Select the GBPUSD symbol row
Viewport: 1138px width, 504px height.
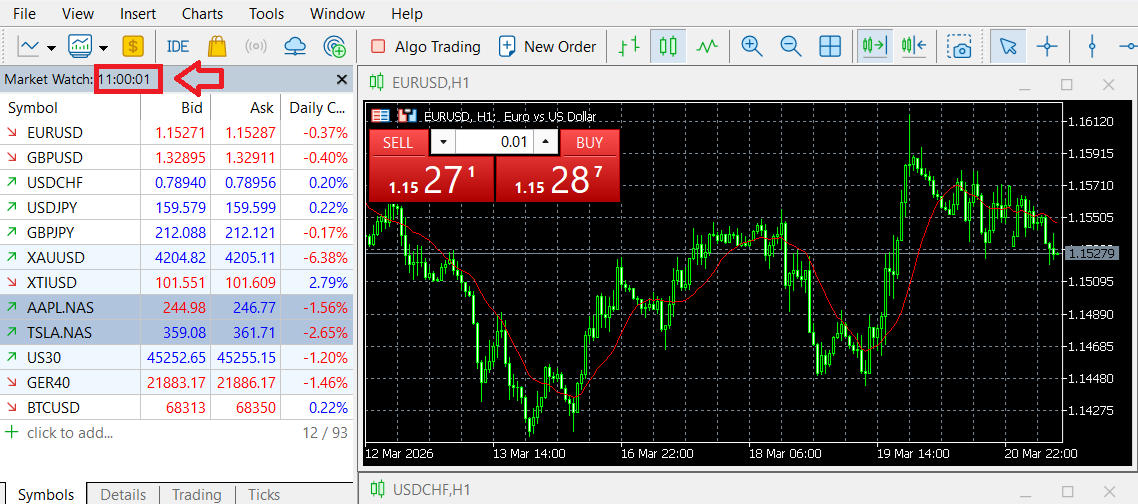176,158
